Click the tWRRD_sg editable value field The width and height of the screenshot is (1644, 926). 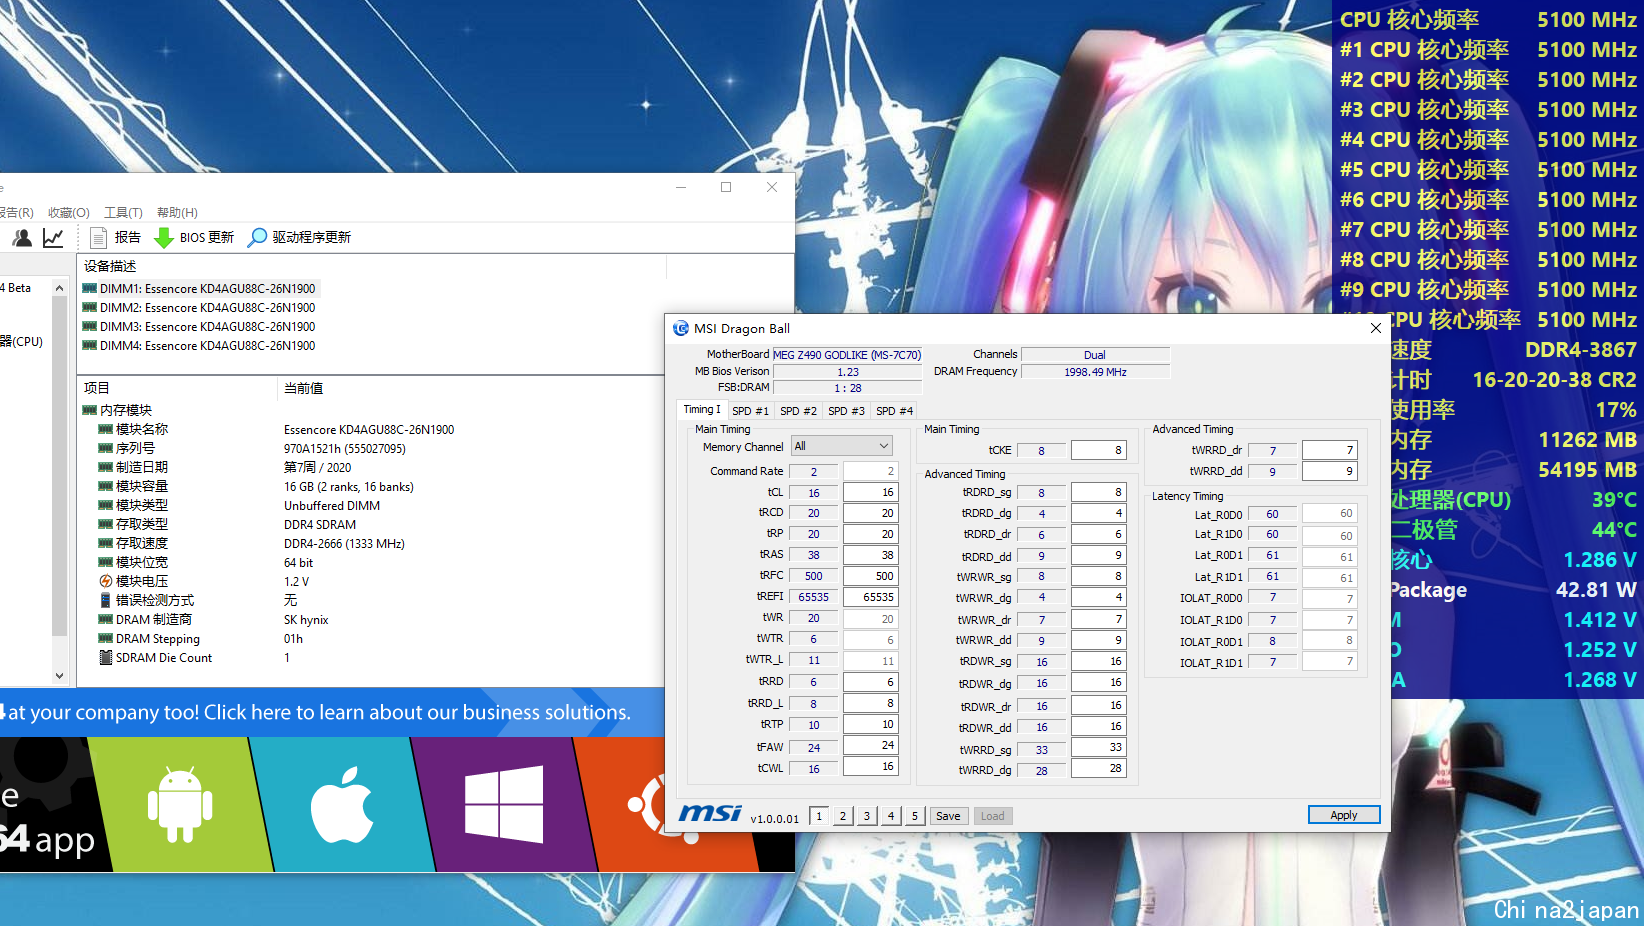[x=1099, y=747]
